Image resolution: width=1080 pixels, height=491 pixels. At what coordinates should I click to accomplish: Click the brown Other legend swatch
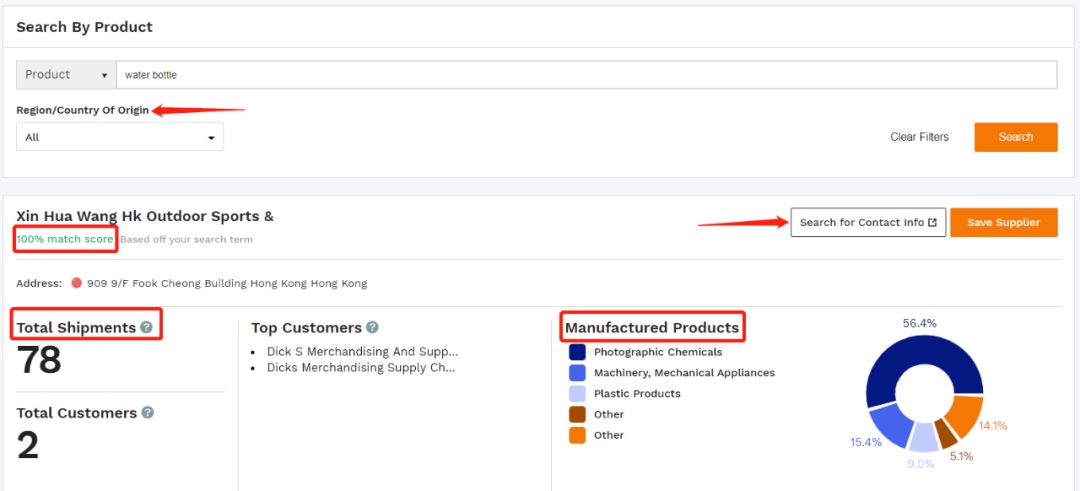point(577,414)
